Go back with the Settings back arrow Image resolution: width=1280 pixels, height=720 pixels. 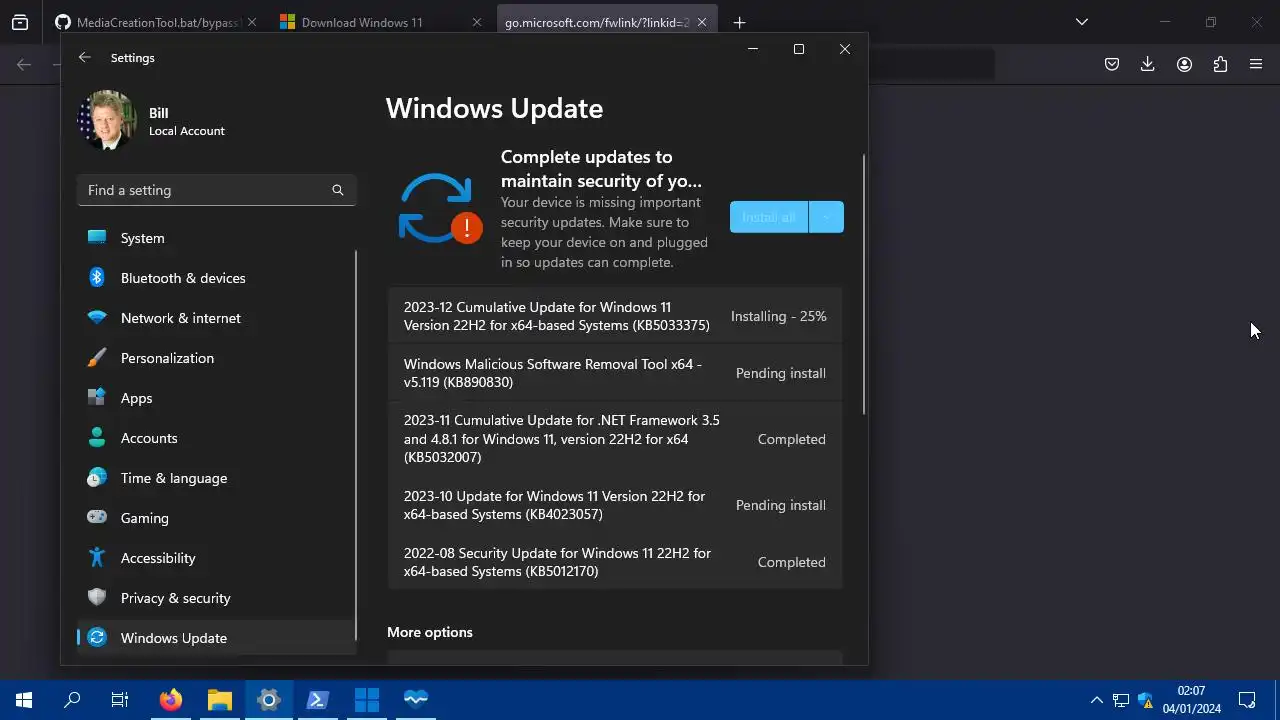pyautogui.click(x=85, y=58)
